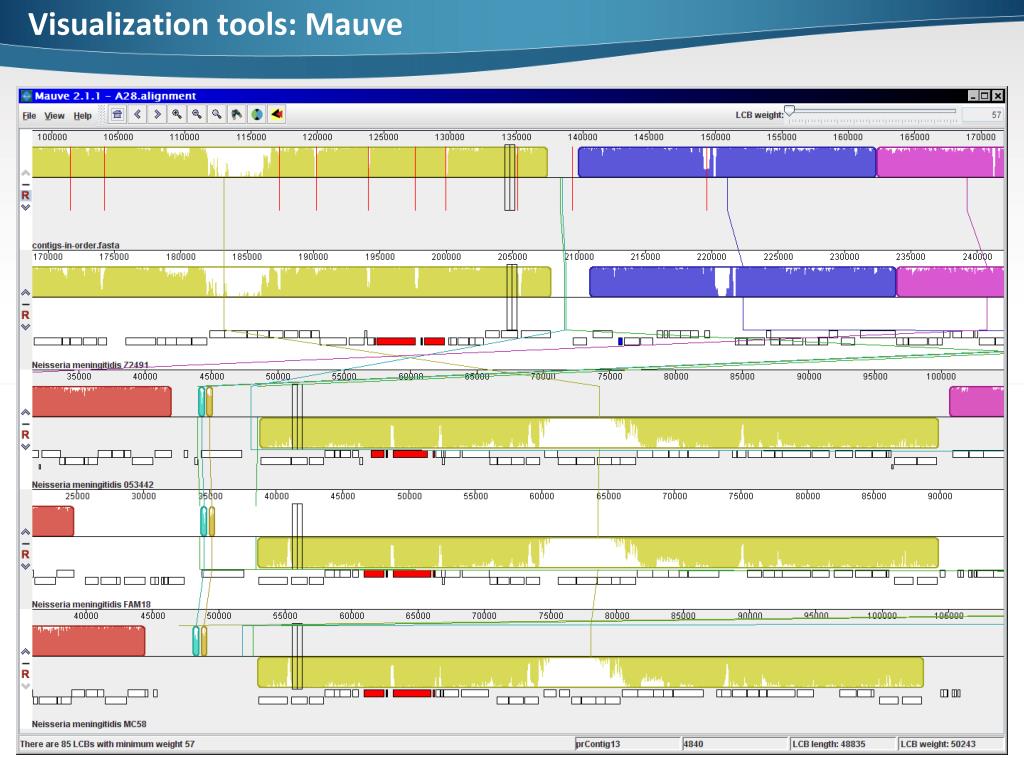Screen dimensions: 1024x768
Task: Click the status text 'There are 85 LCBs'
Action: point(107,744)
